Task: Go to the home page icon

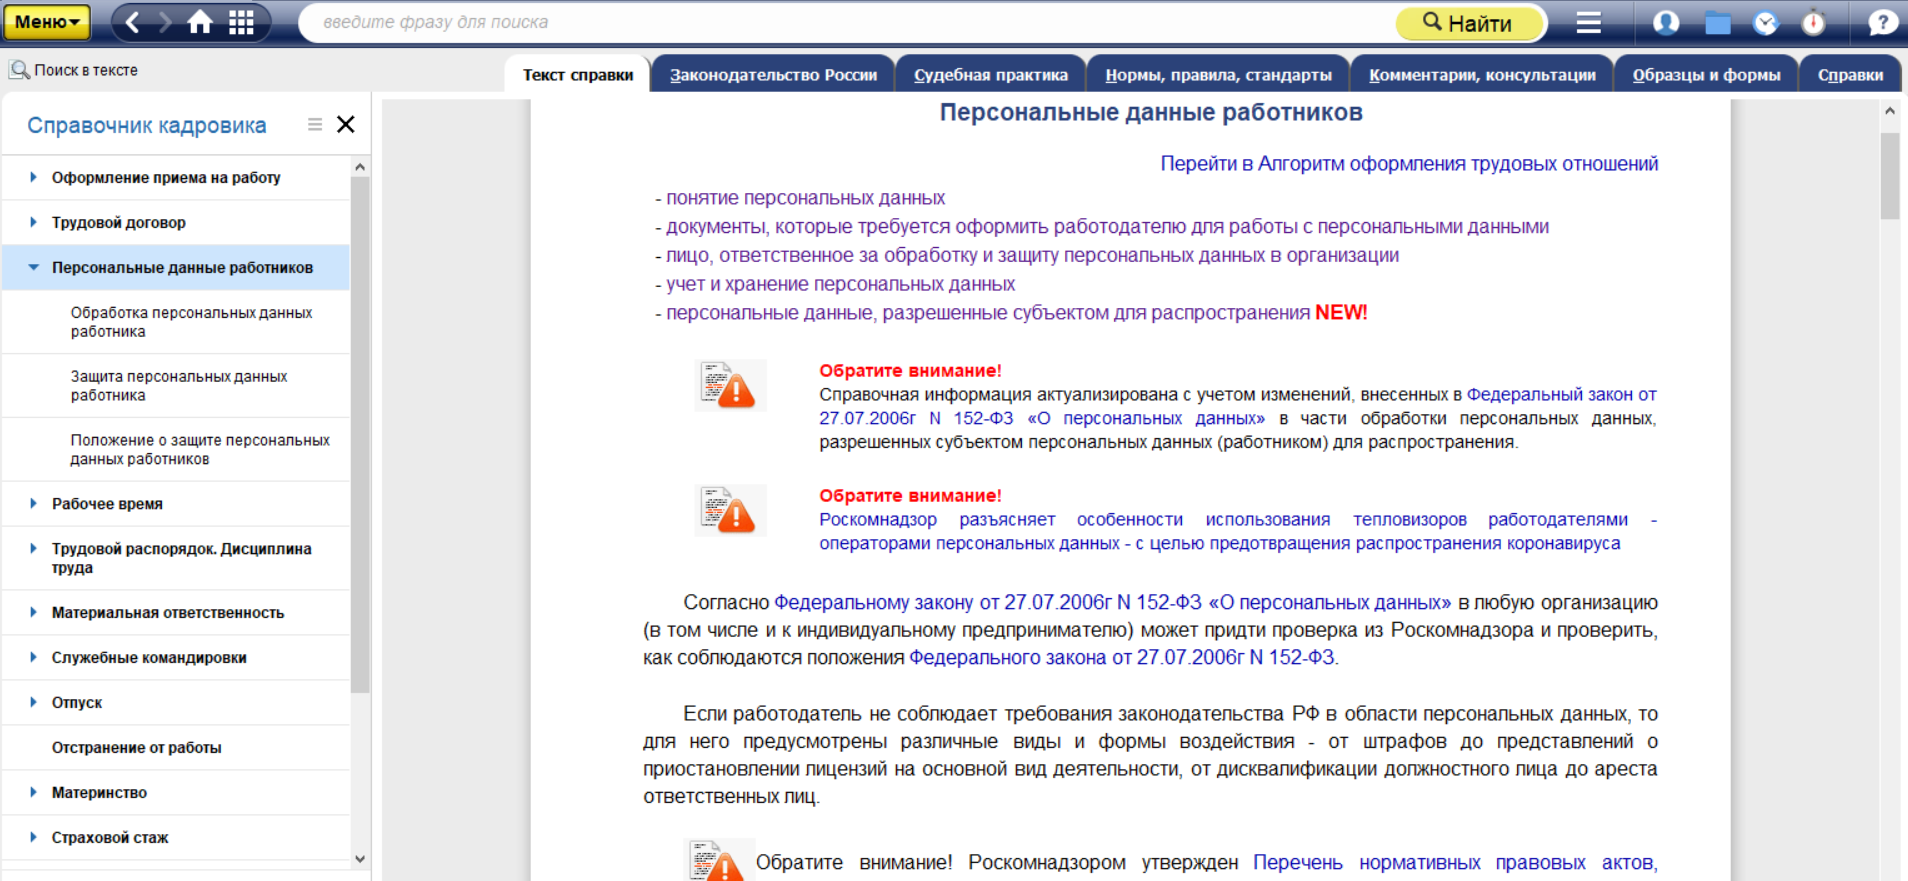Action: click(200, 22)
